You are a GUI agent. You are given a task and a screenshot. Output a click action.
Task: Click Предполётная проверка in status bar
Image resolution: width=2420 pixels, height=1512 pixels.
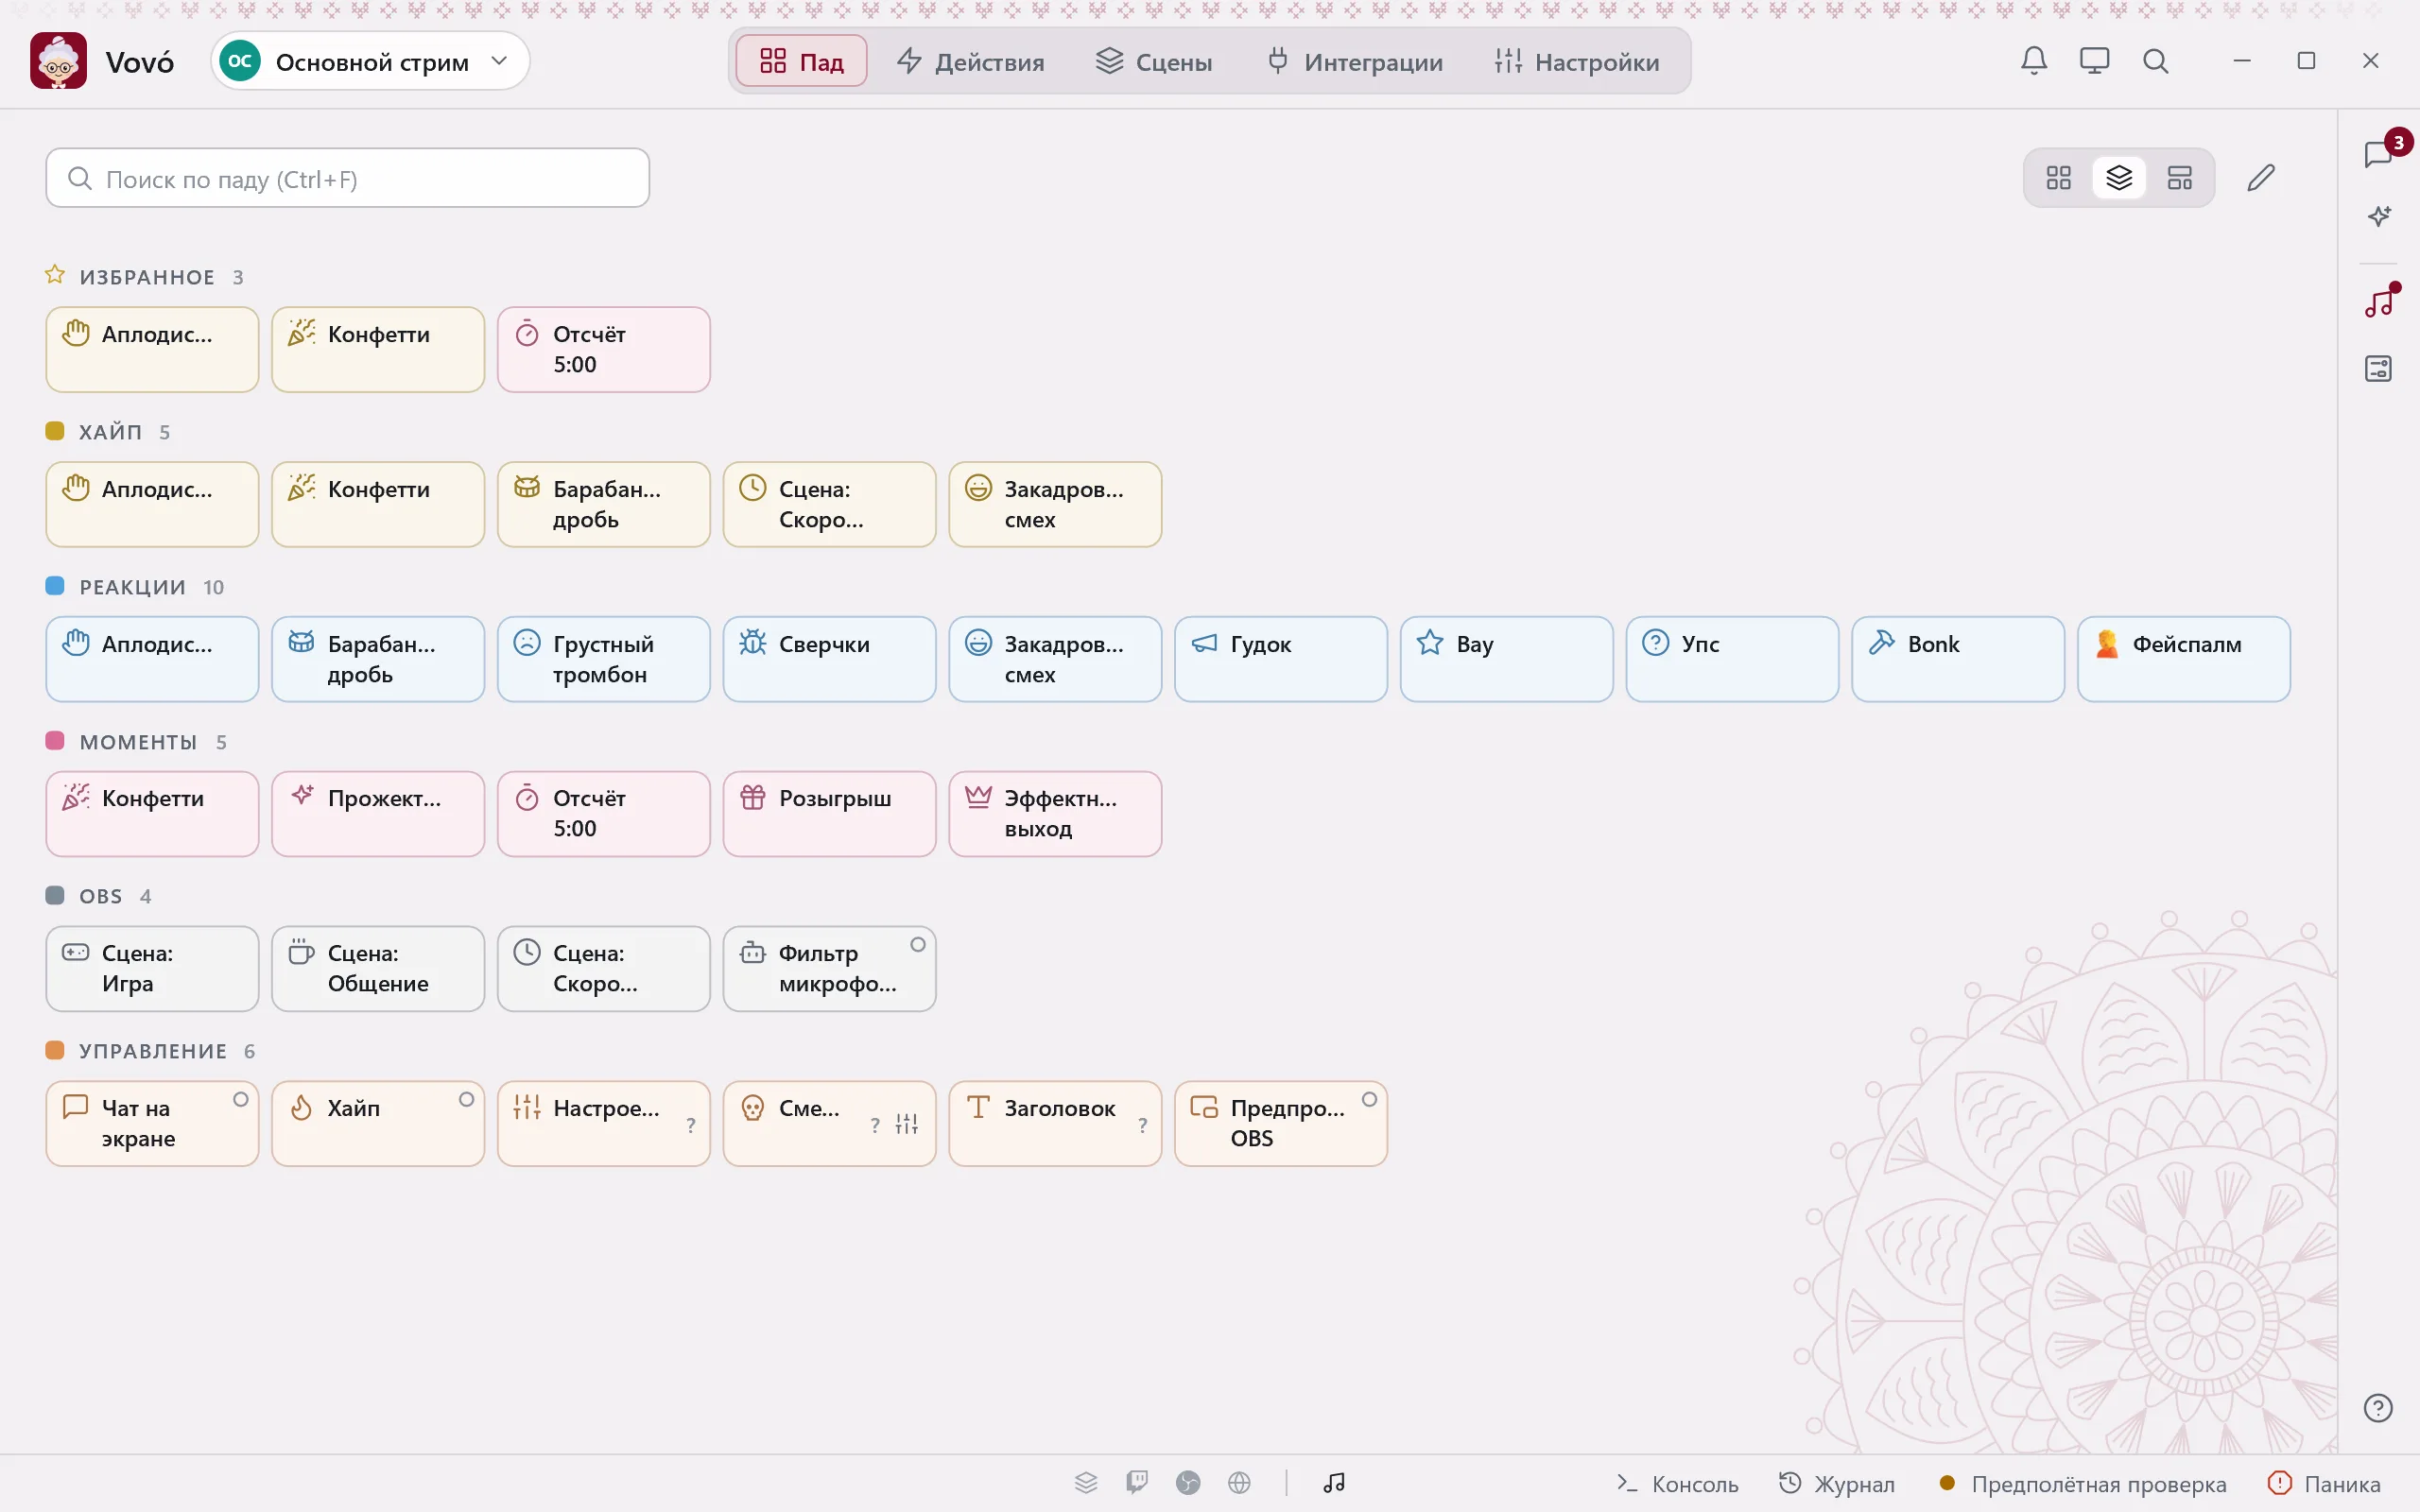tap(2082, 1483)
